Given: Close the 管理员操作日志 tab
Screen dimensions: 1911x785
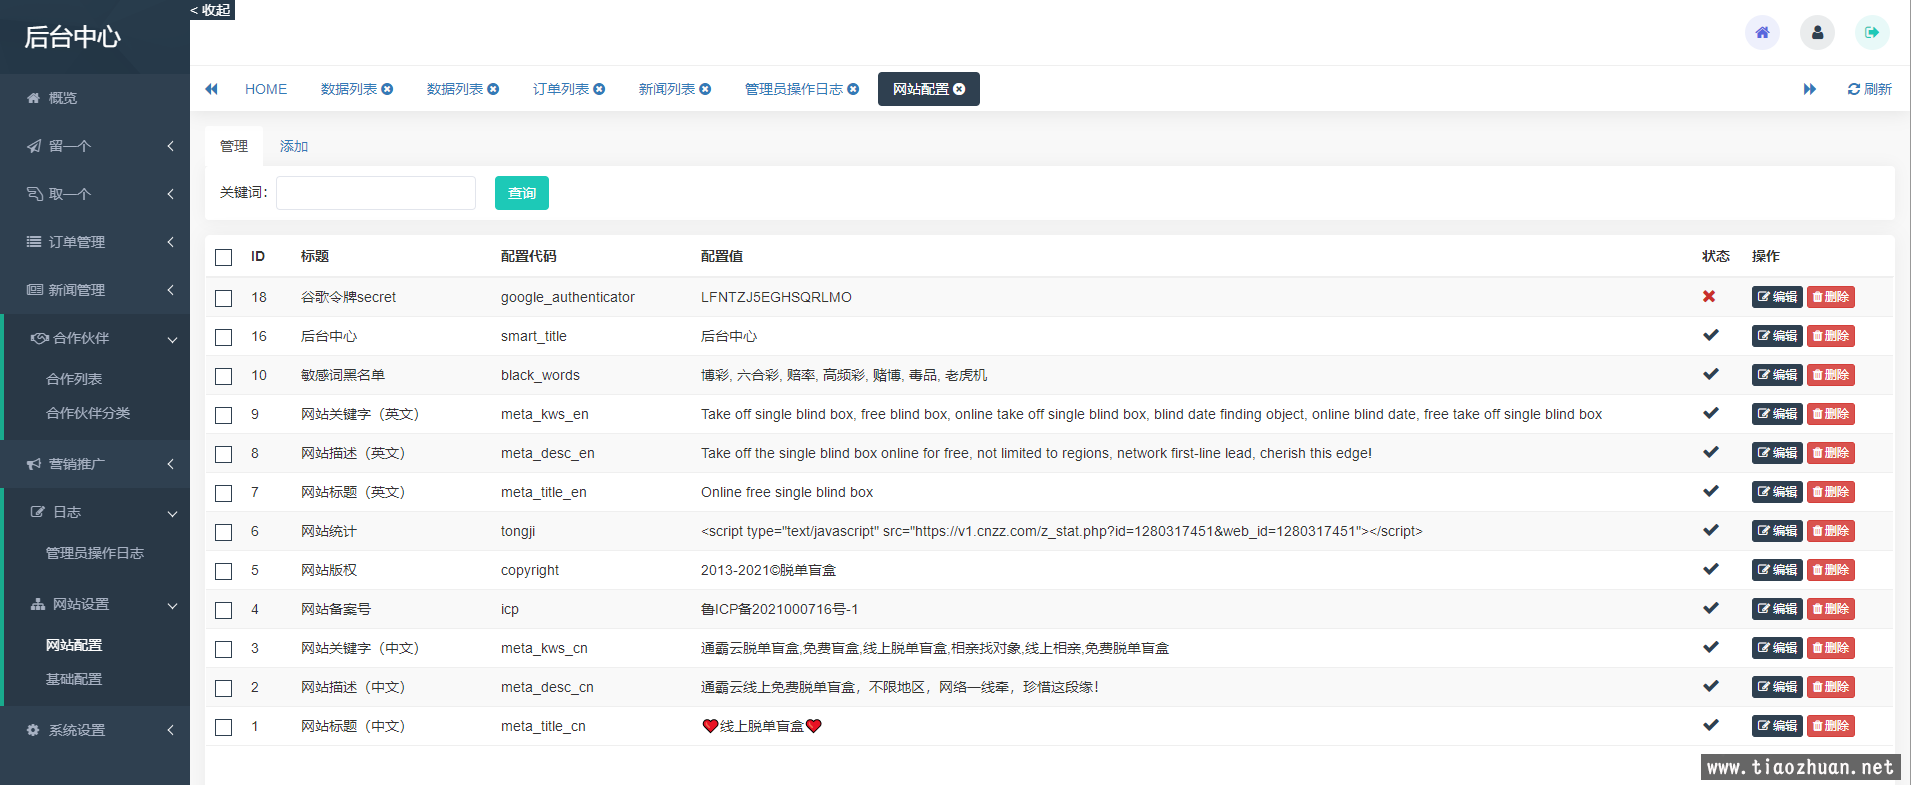Looking at the screenshot, I should (x=853, y=89).
